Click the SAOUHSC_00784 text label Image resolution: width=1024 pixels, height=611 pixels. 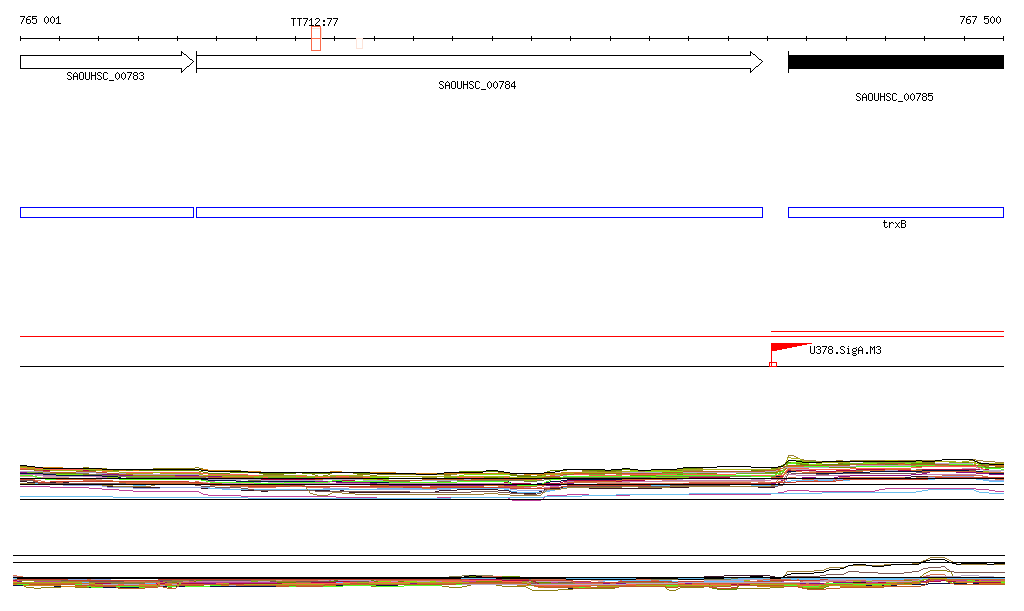477,85
